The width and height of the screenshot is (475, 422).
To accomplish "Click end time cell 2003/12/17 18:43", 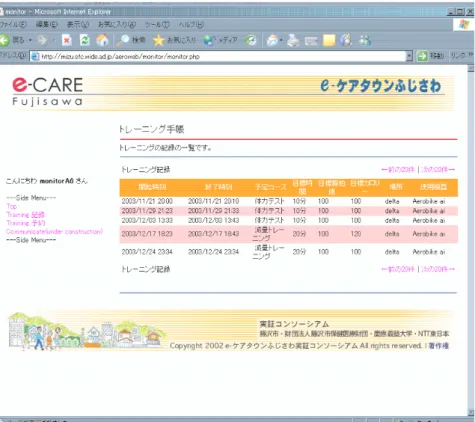I will coord(213,234).
